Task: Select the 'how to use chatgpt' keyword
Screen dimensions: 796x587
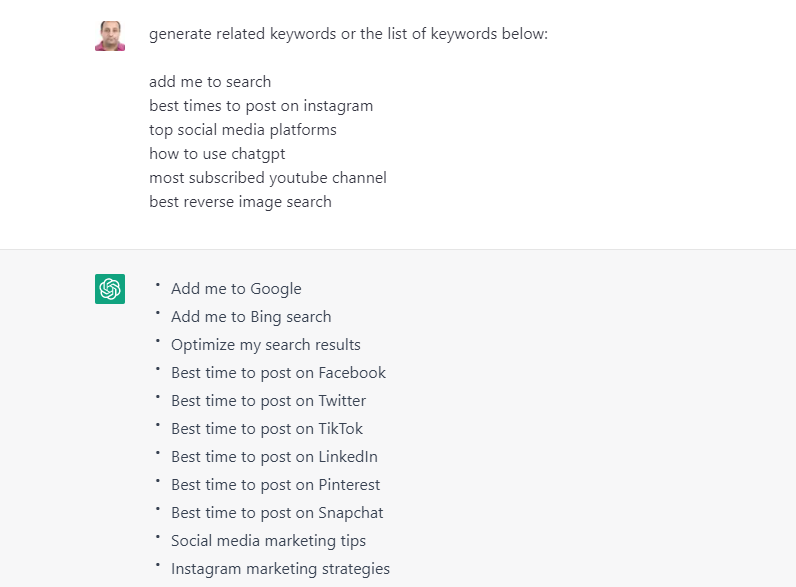Action: tap(217, 154)
